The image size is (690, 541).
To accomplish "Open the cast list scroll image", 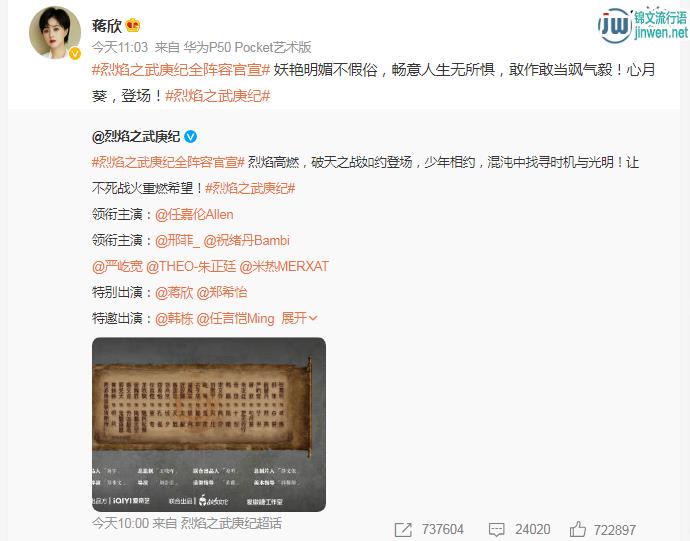I will tap(209, 424).
